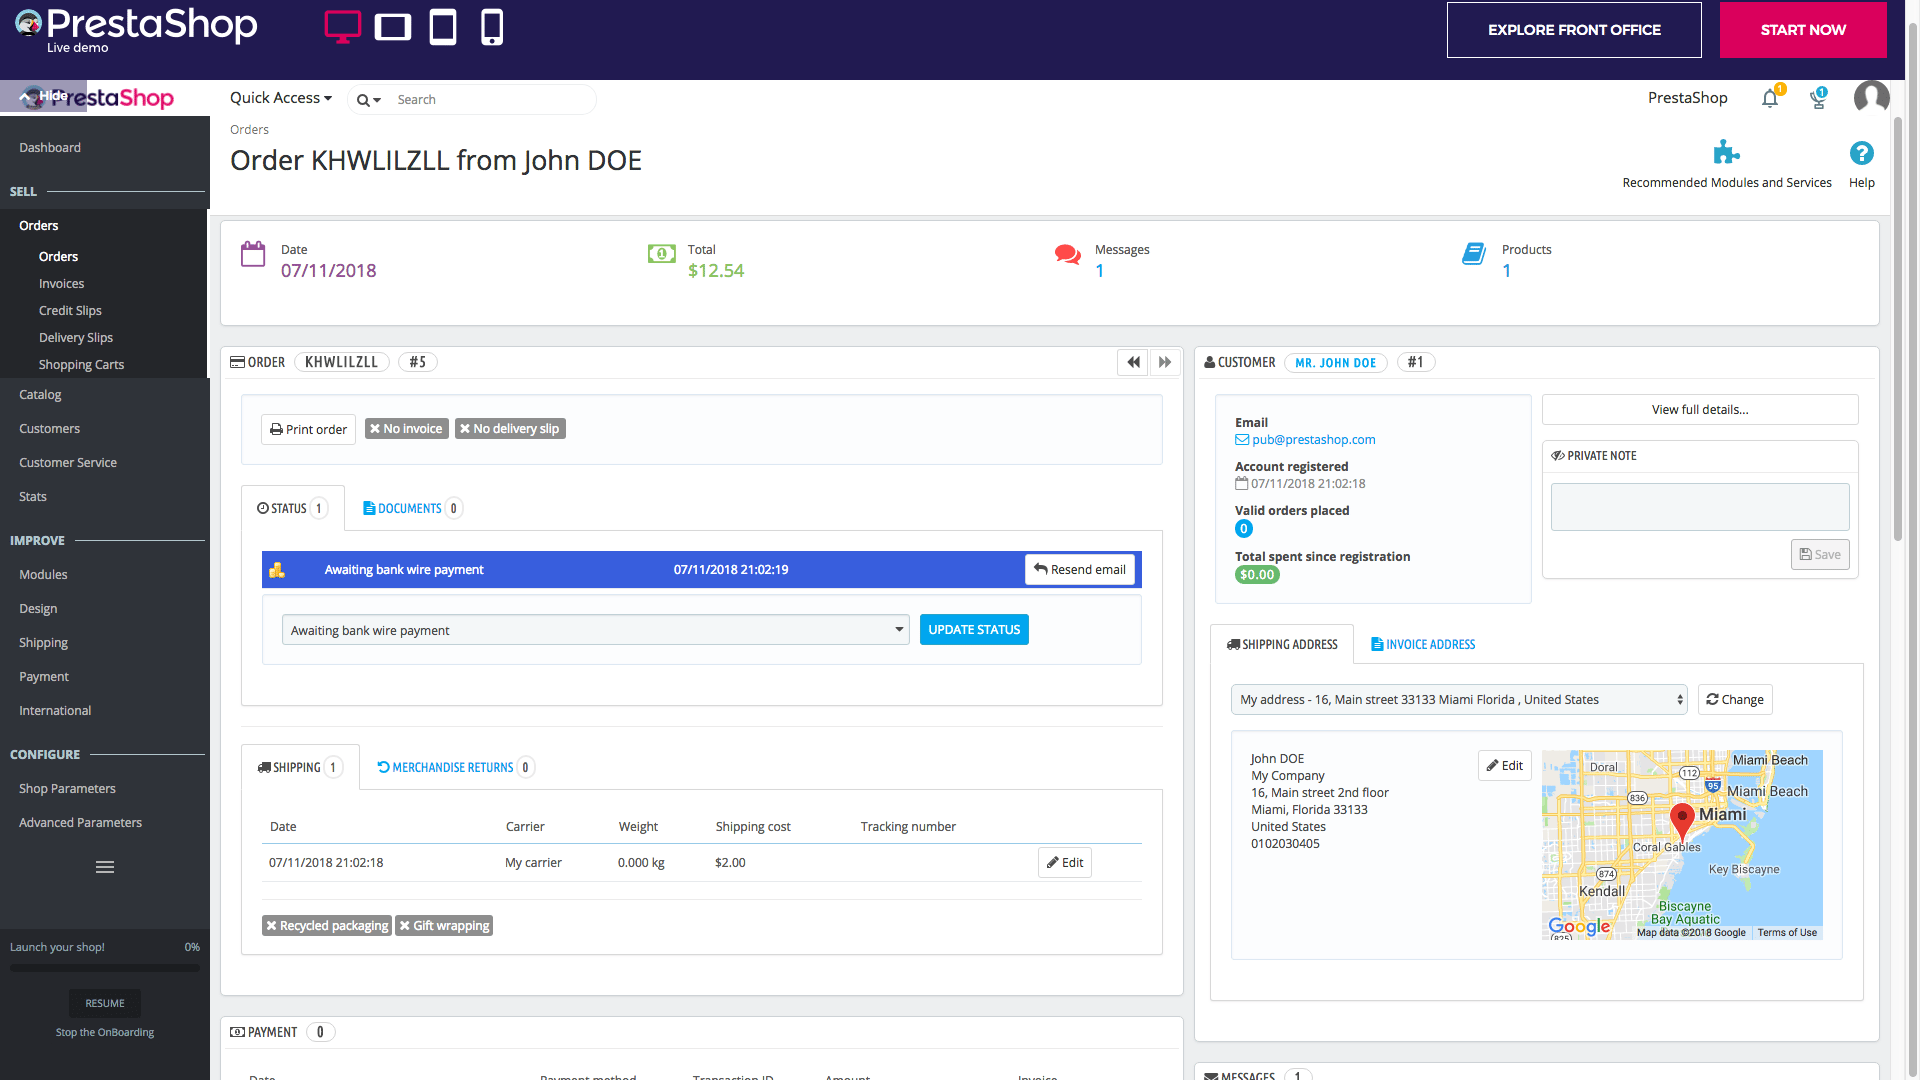Screen dimensions: 1920x1080
Task: Click the No delivery slip badge
Action: click(510, 429)
